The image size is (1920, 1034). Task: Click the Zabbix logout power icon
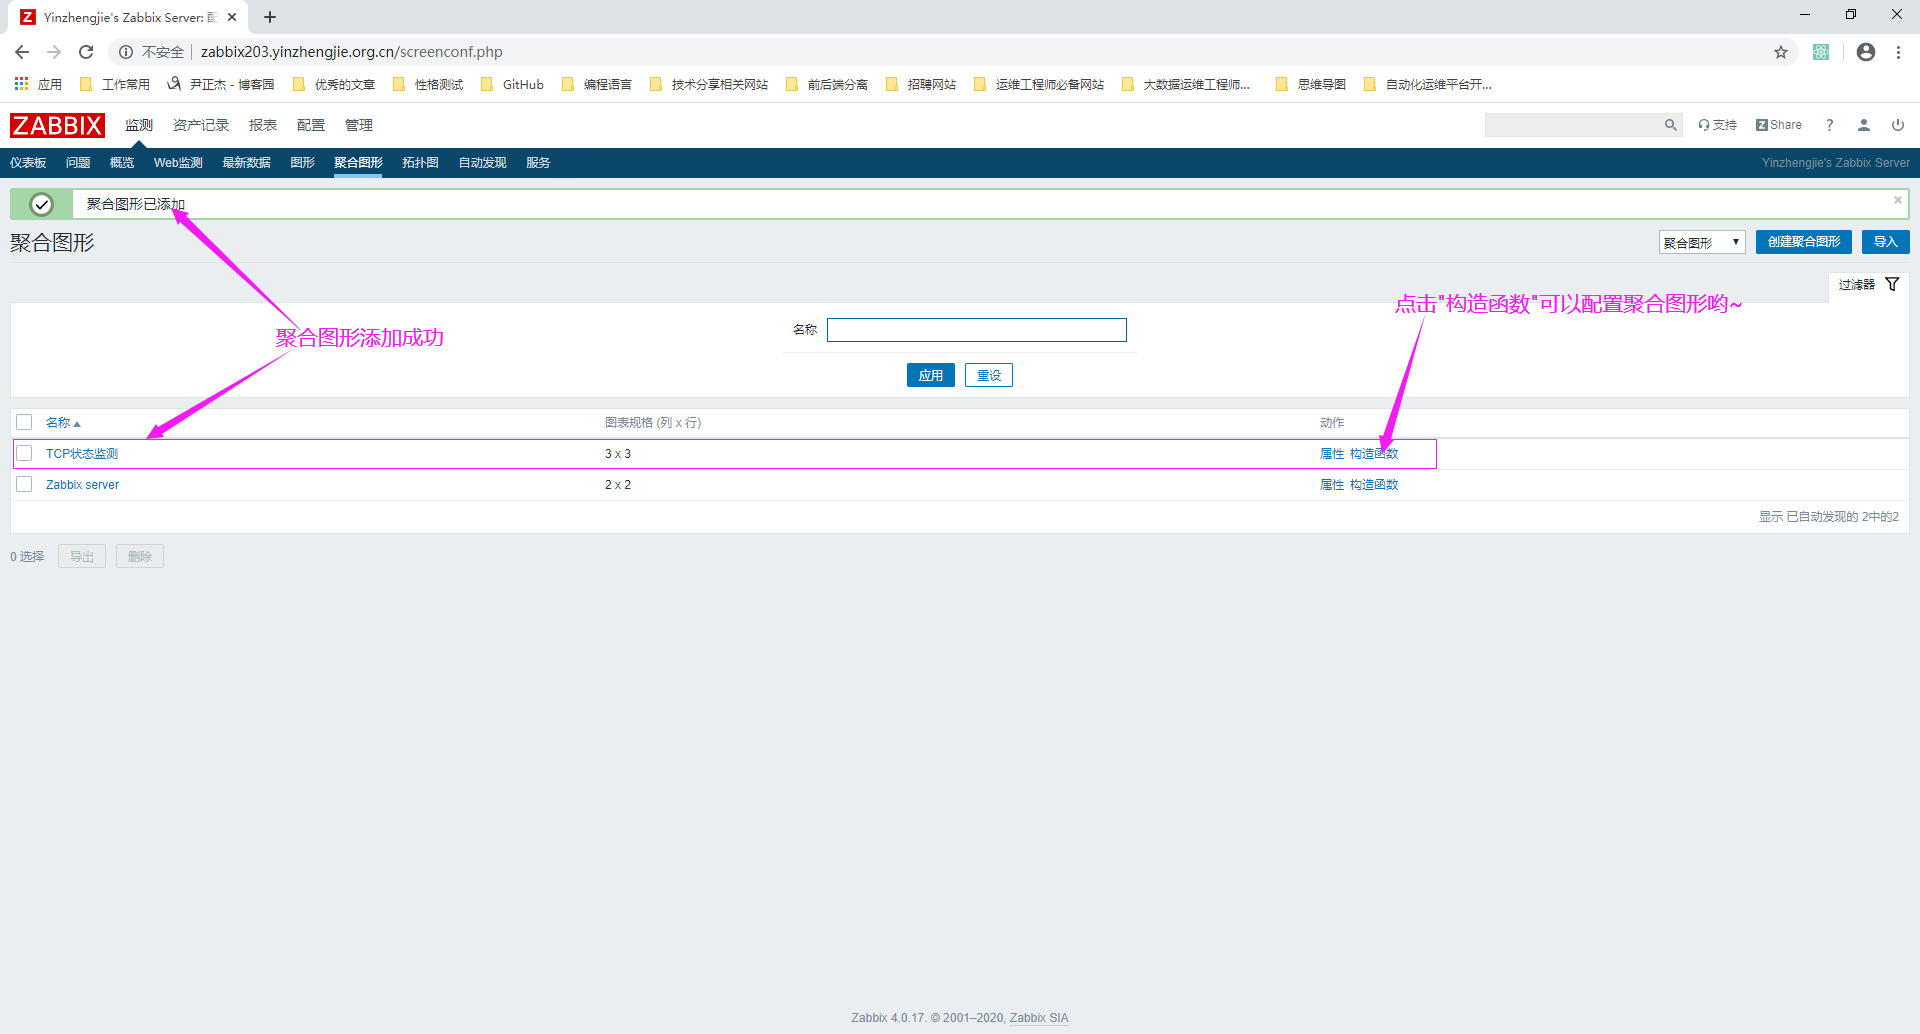(x=1897, y=125)
